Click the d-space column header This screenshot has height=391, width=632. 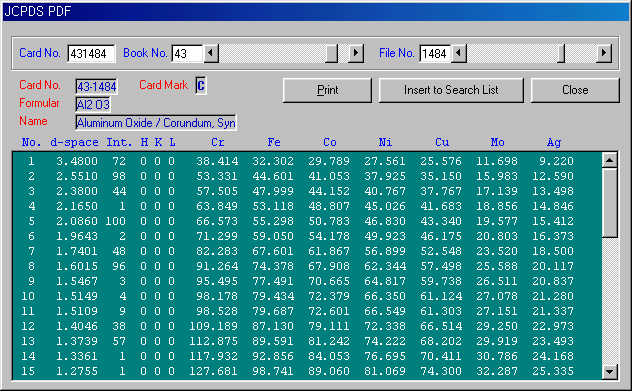pos(74,142)
